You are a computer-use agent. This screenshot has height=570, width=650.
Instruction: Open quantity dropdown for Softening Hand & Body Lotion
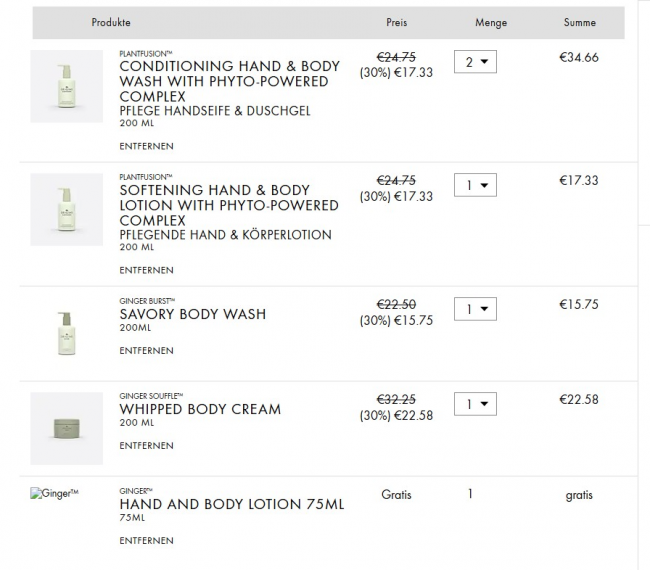(475, 185)
